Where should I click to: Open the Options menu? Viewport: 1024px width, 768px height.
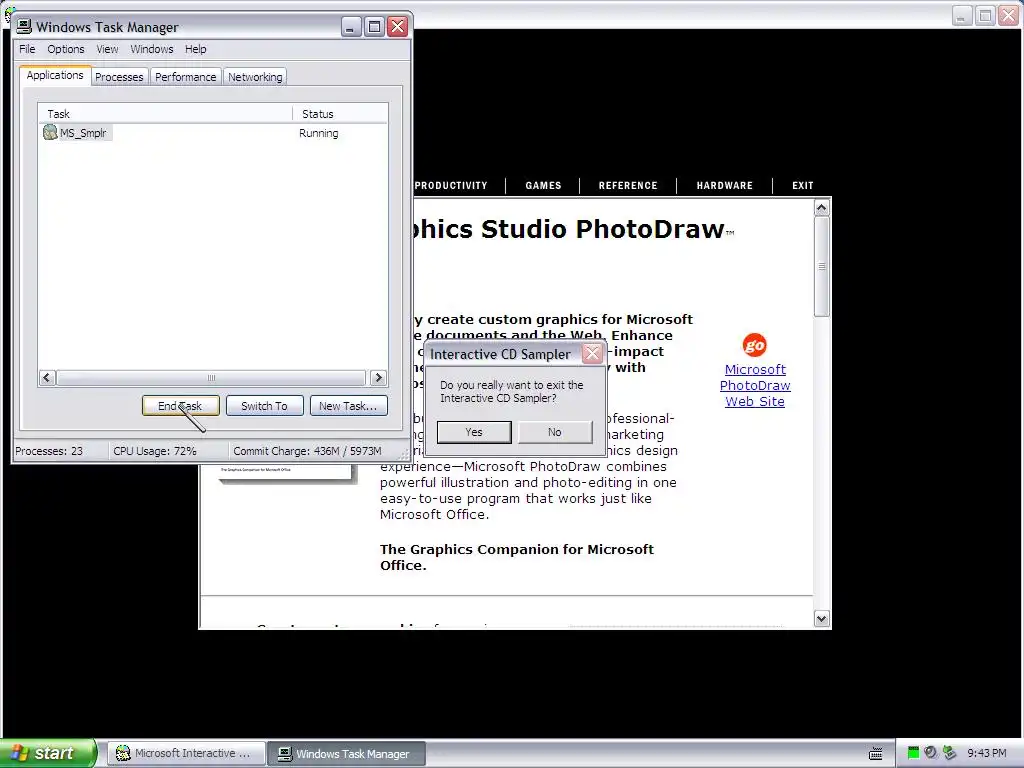[65, 49]
